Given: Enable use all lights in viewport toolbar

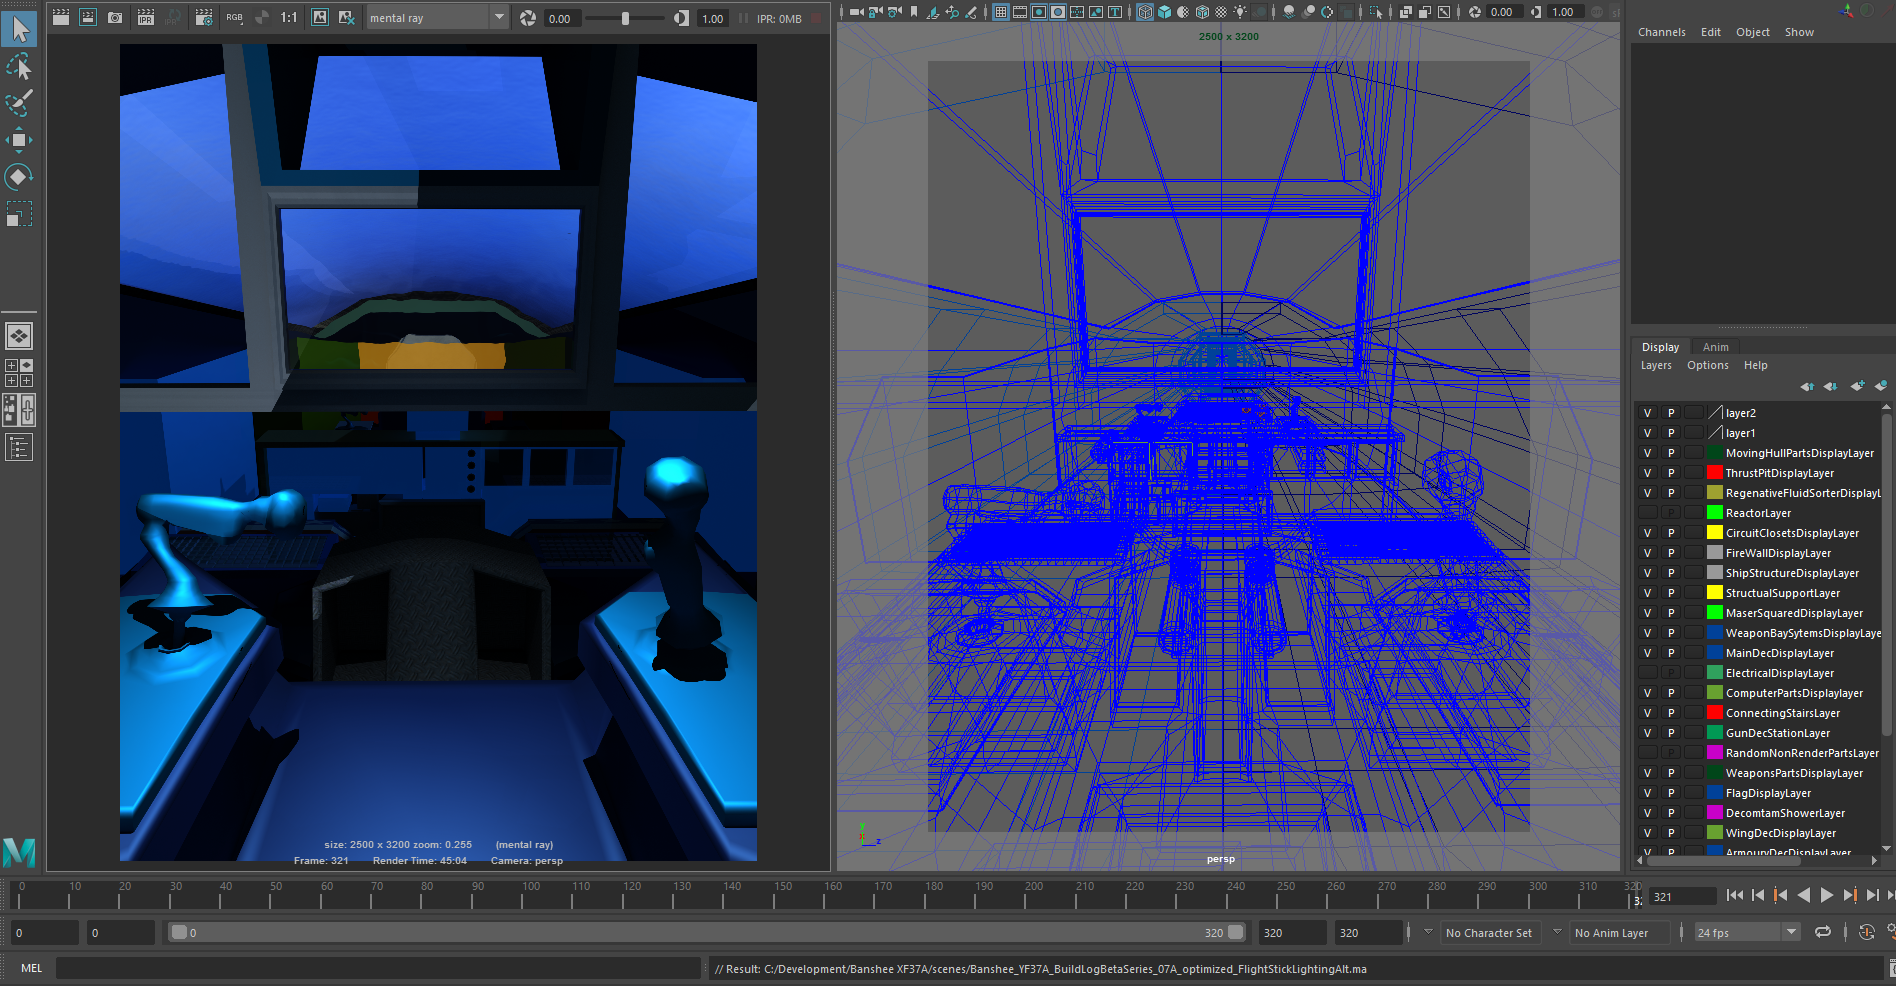Looking at the screenshot, I should (1240, 12).
